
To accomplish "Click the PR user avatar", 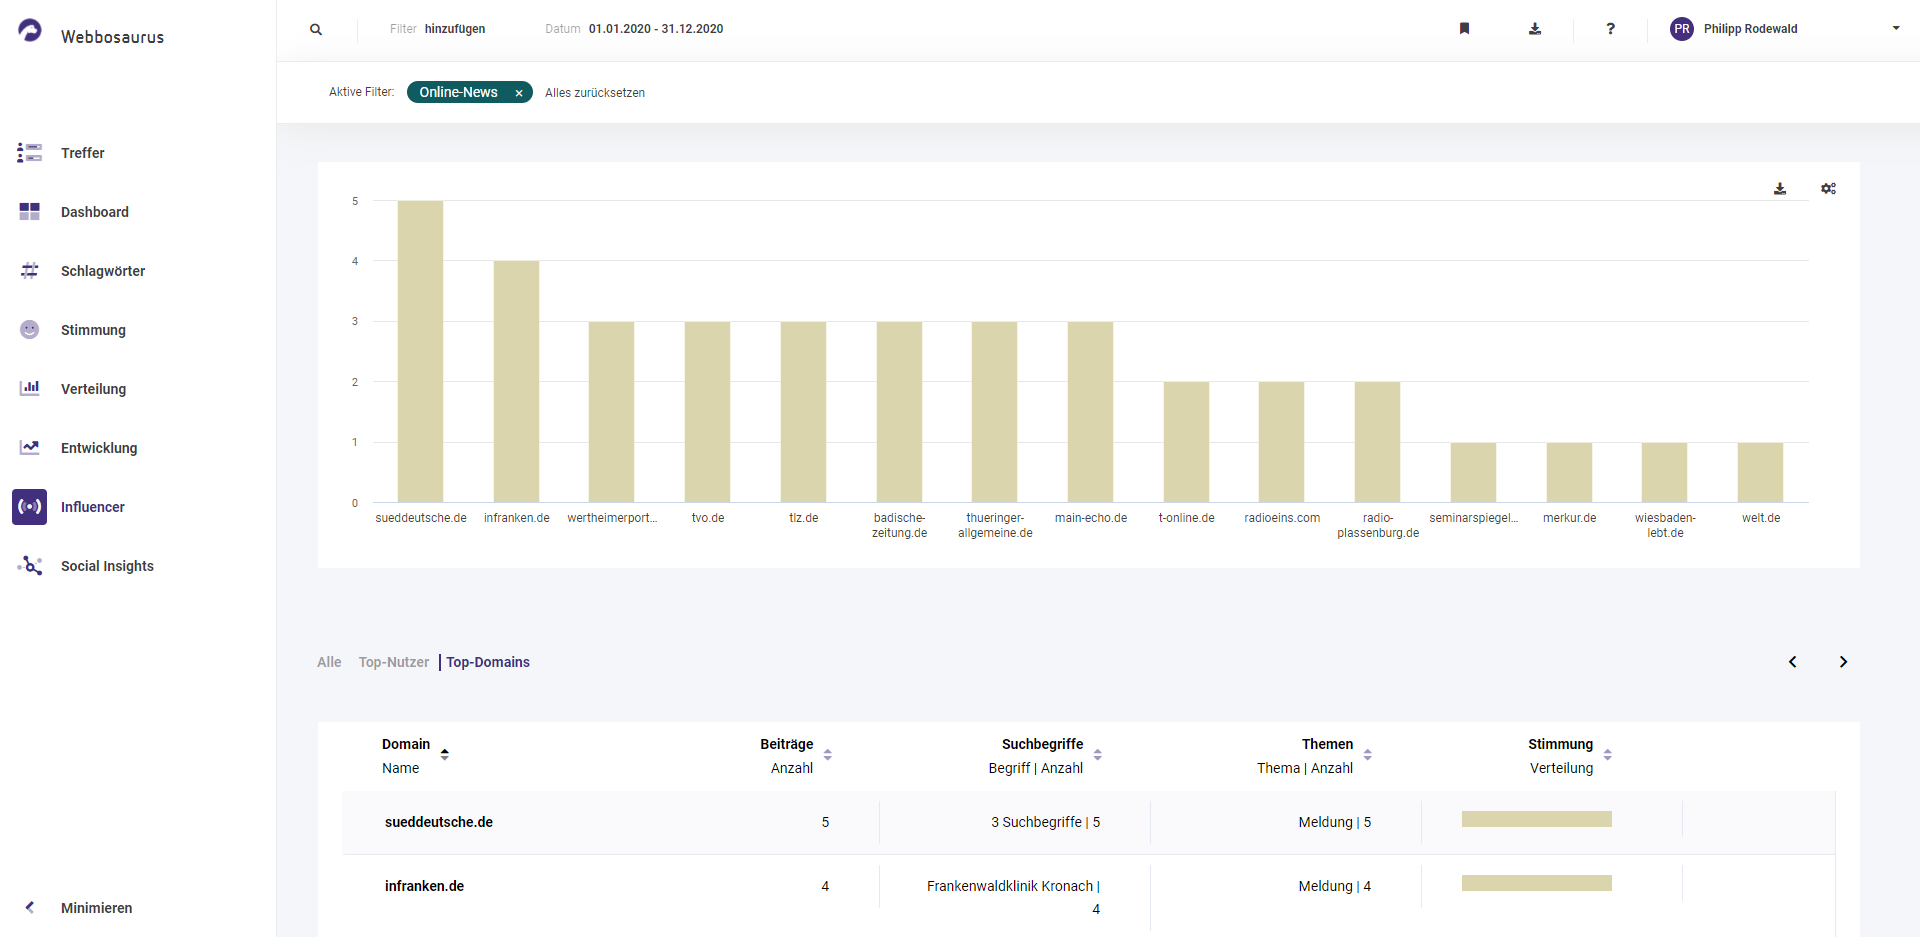I will [x=1682, y=29].
